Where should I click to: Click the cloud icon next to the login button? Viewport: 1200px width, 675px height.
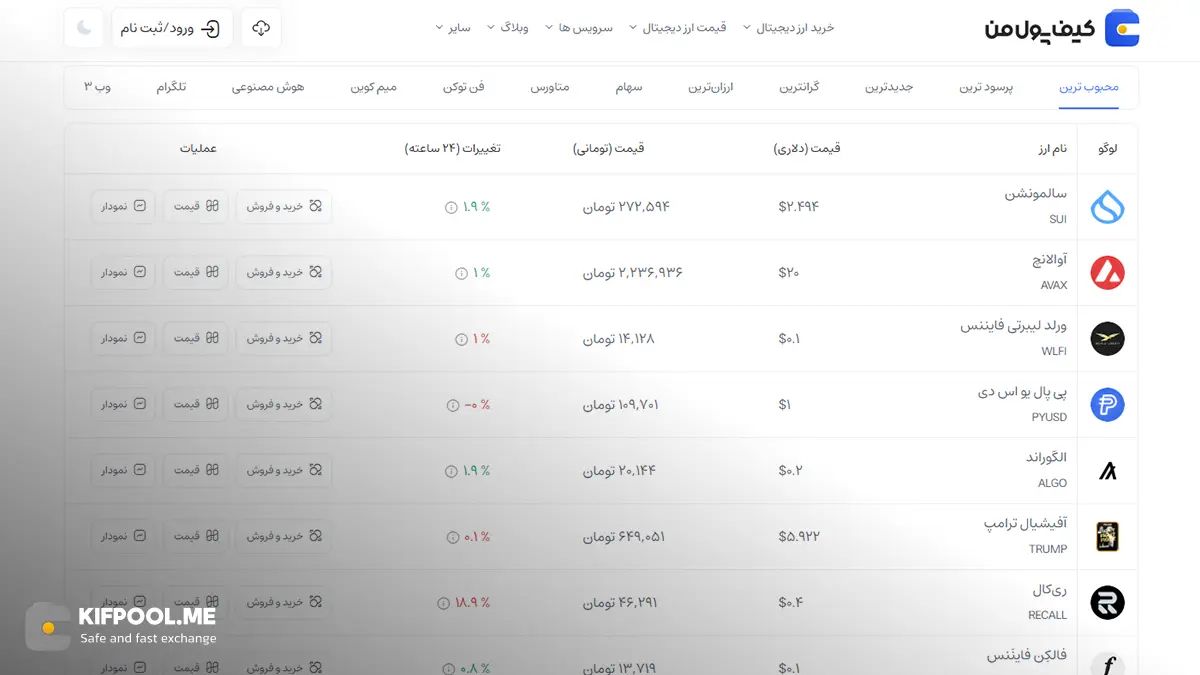(x=260, y=28)
